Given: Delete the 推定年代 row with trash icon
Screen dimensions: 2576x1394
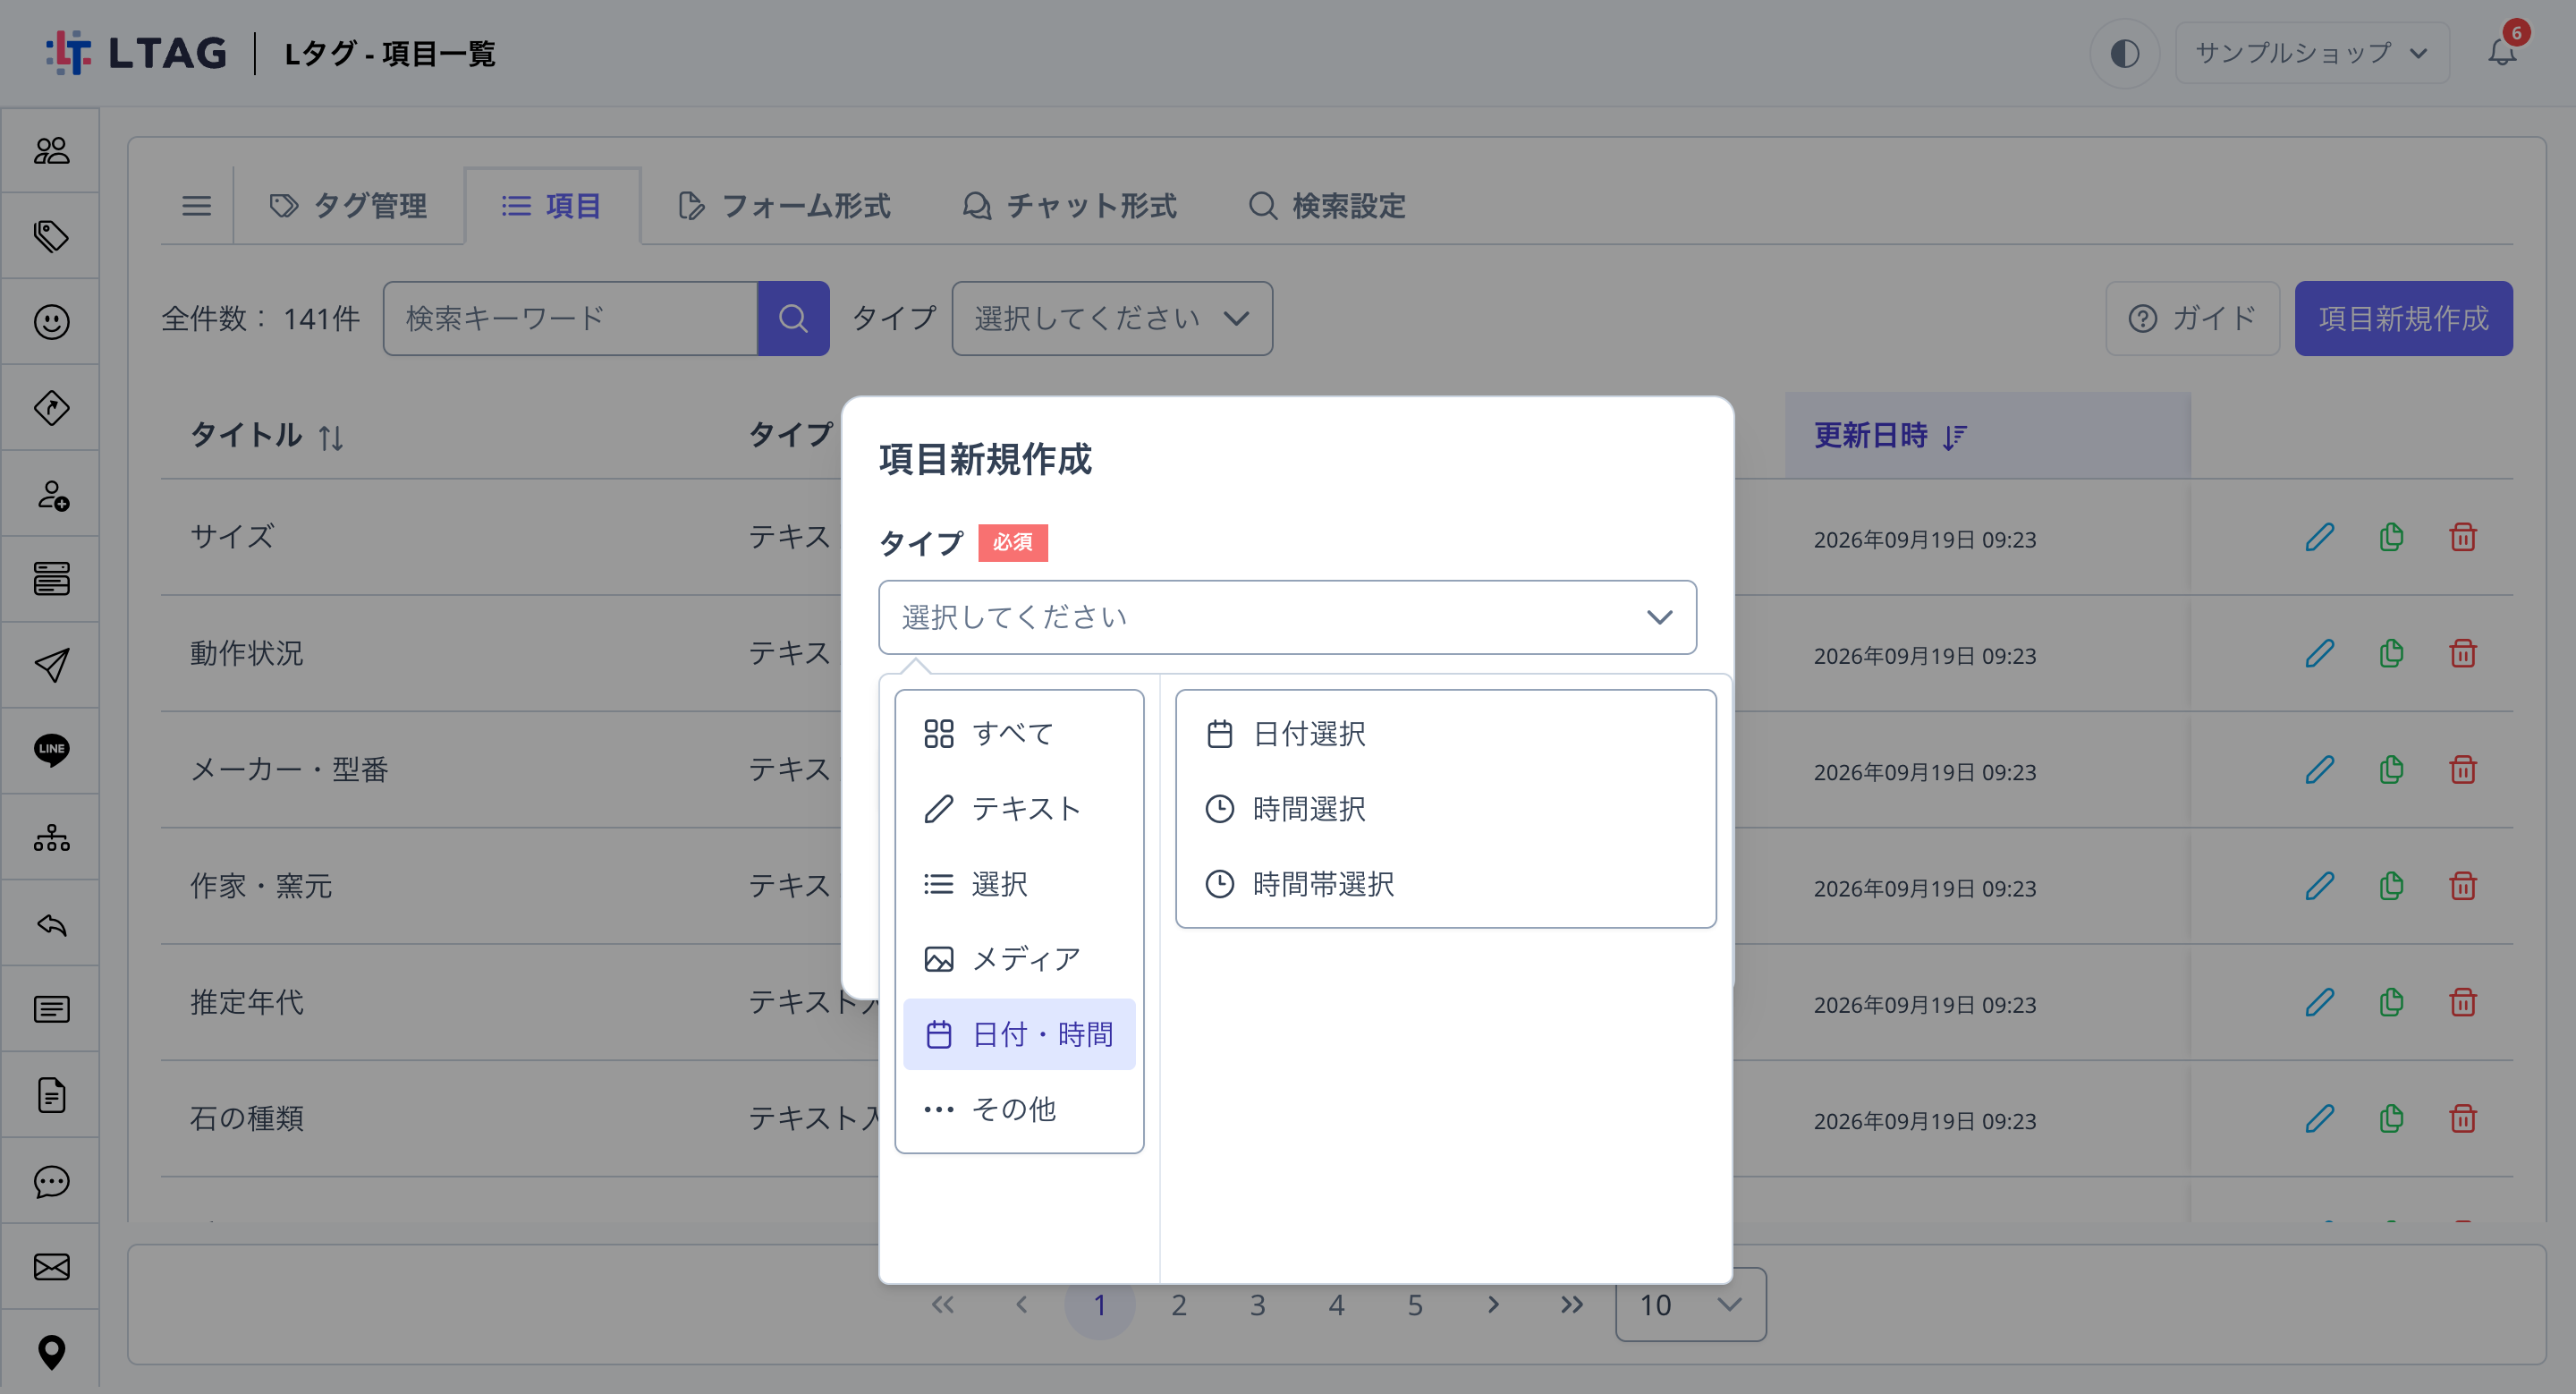Looking at the screenshot, I should point(2463,1002).
